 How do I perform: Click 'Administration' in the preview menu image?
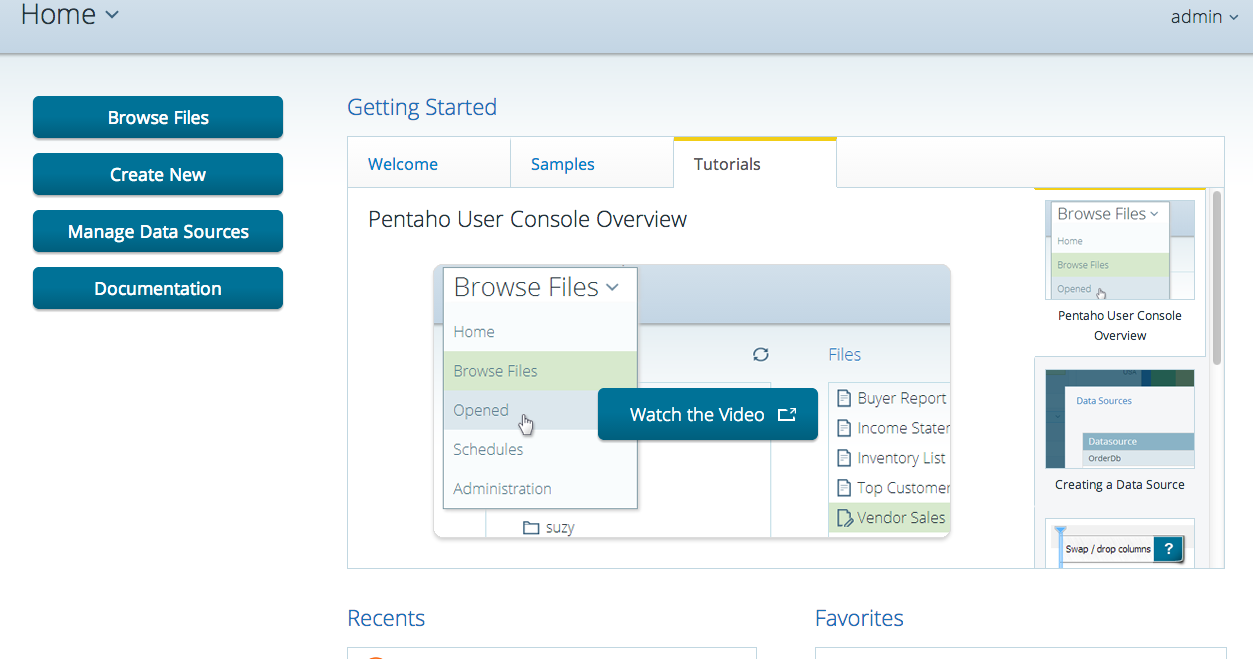[502, 488]
